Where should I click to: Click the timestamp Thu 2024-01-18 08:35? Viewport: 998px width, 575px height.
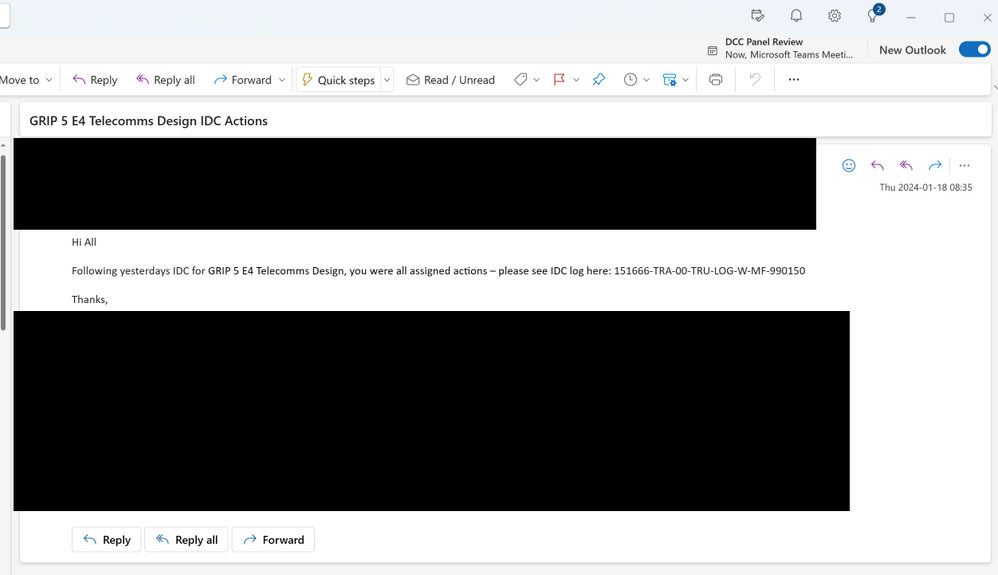tap(925, 187)
